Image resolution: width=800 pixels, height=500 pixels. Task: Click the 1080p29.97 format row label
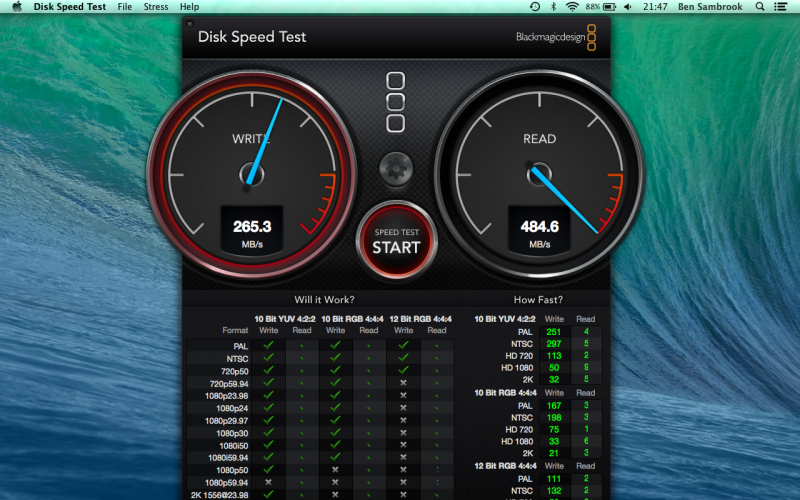tap(227, 421)
